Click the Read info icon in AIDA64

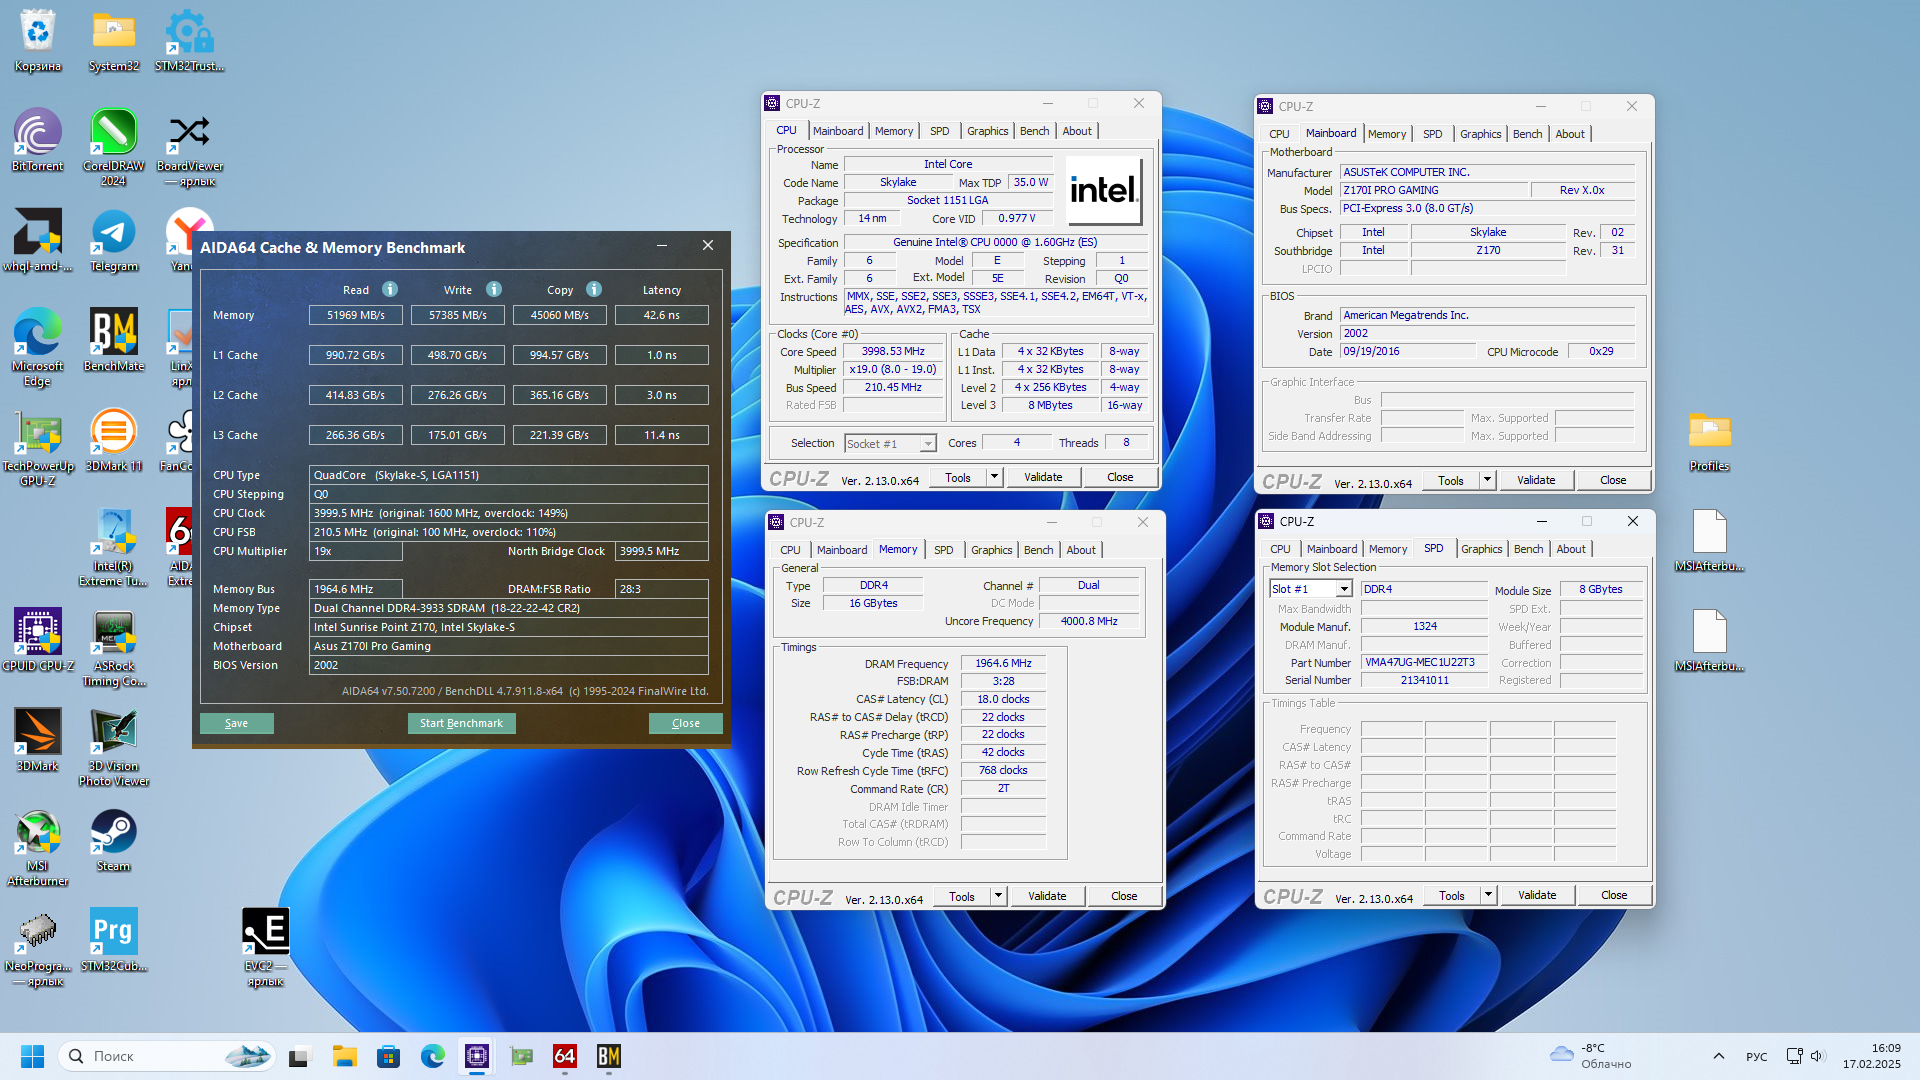(390, 289)
